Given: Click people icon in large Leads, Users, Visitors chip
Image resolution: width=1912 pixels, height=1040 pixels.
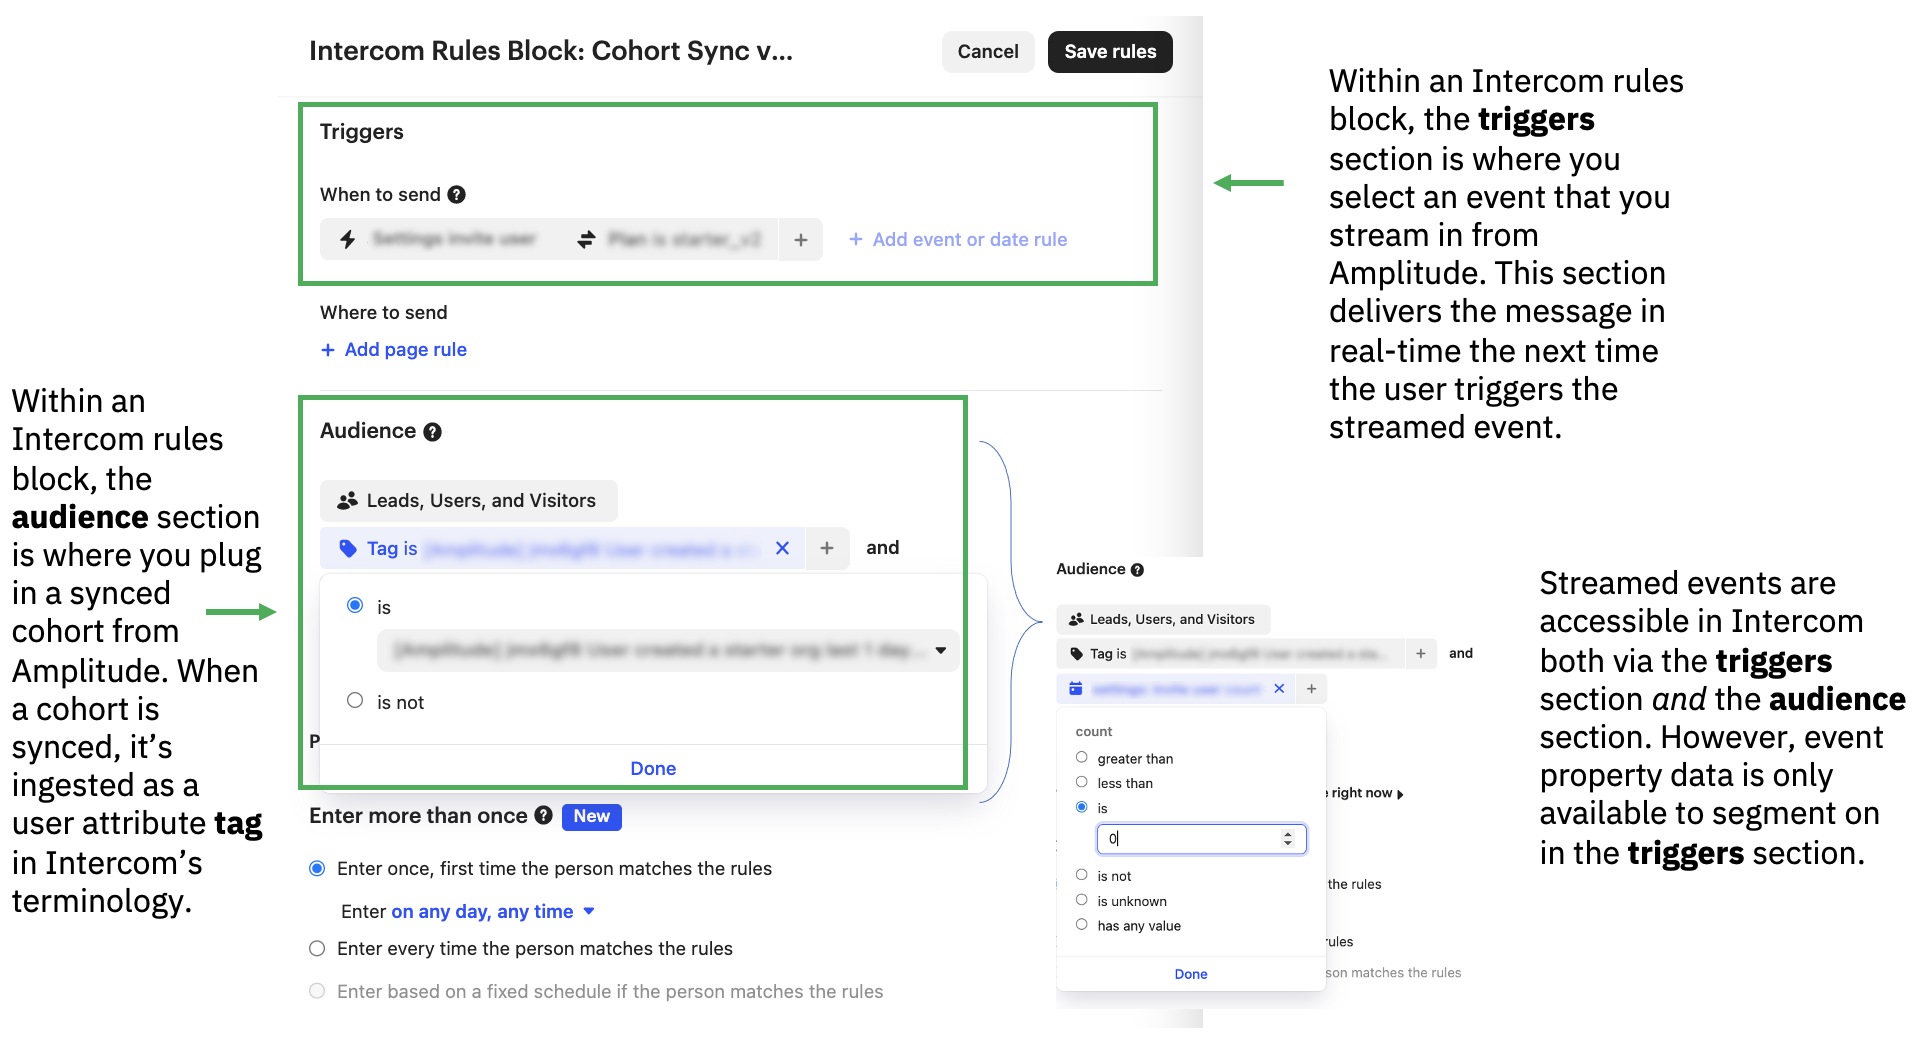Looking at the screenshot, I should coord(347,500).
